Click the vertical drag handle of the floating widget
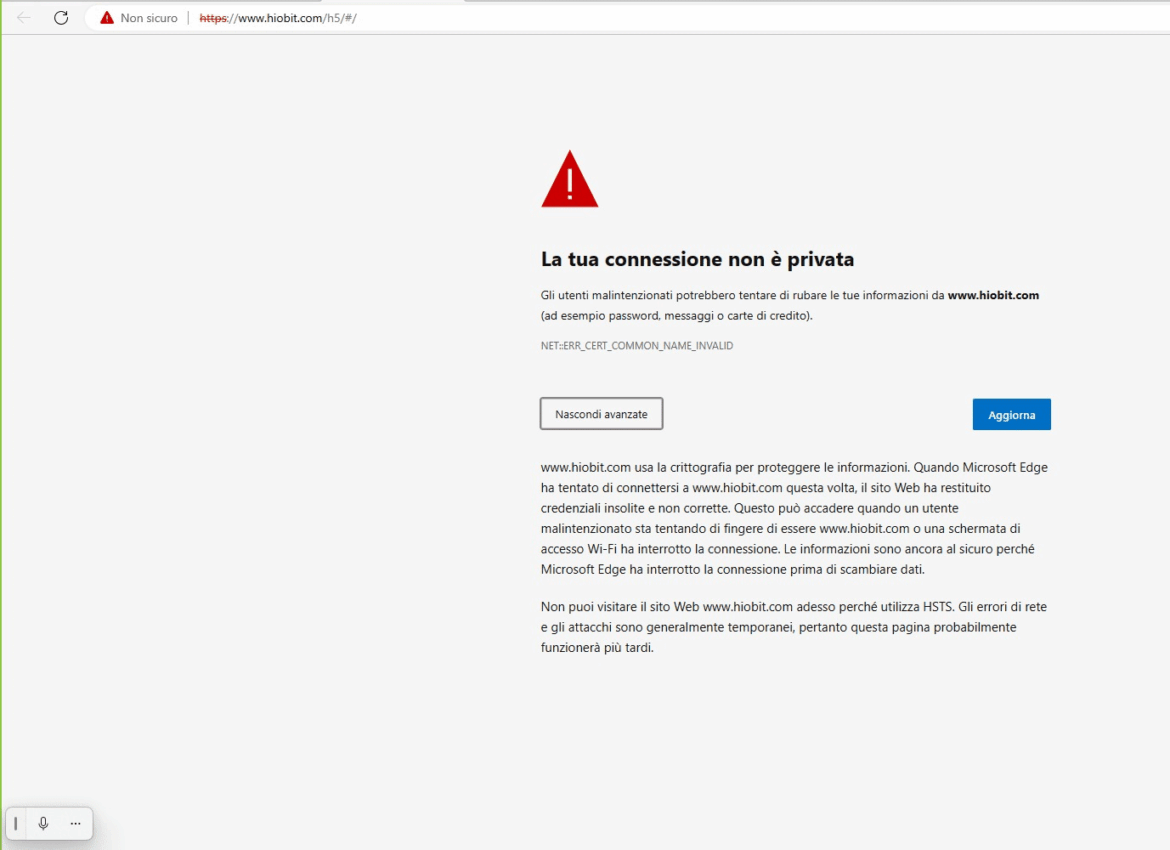Screen dimensions: 1170x850 pos(16,823)
